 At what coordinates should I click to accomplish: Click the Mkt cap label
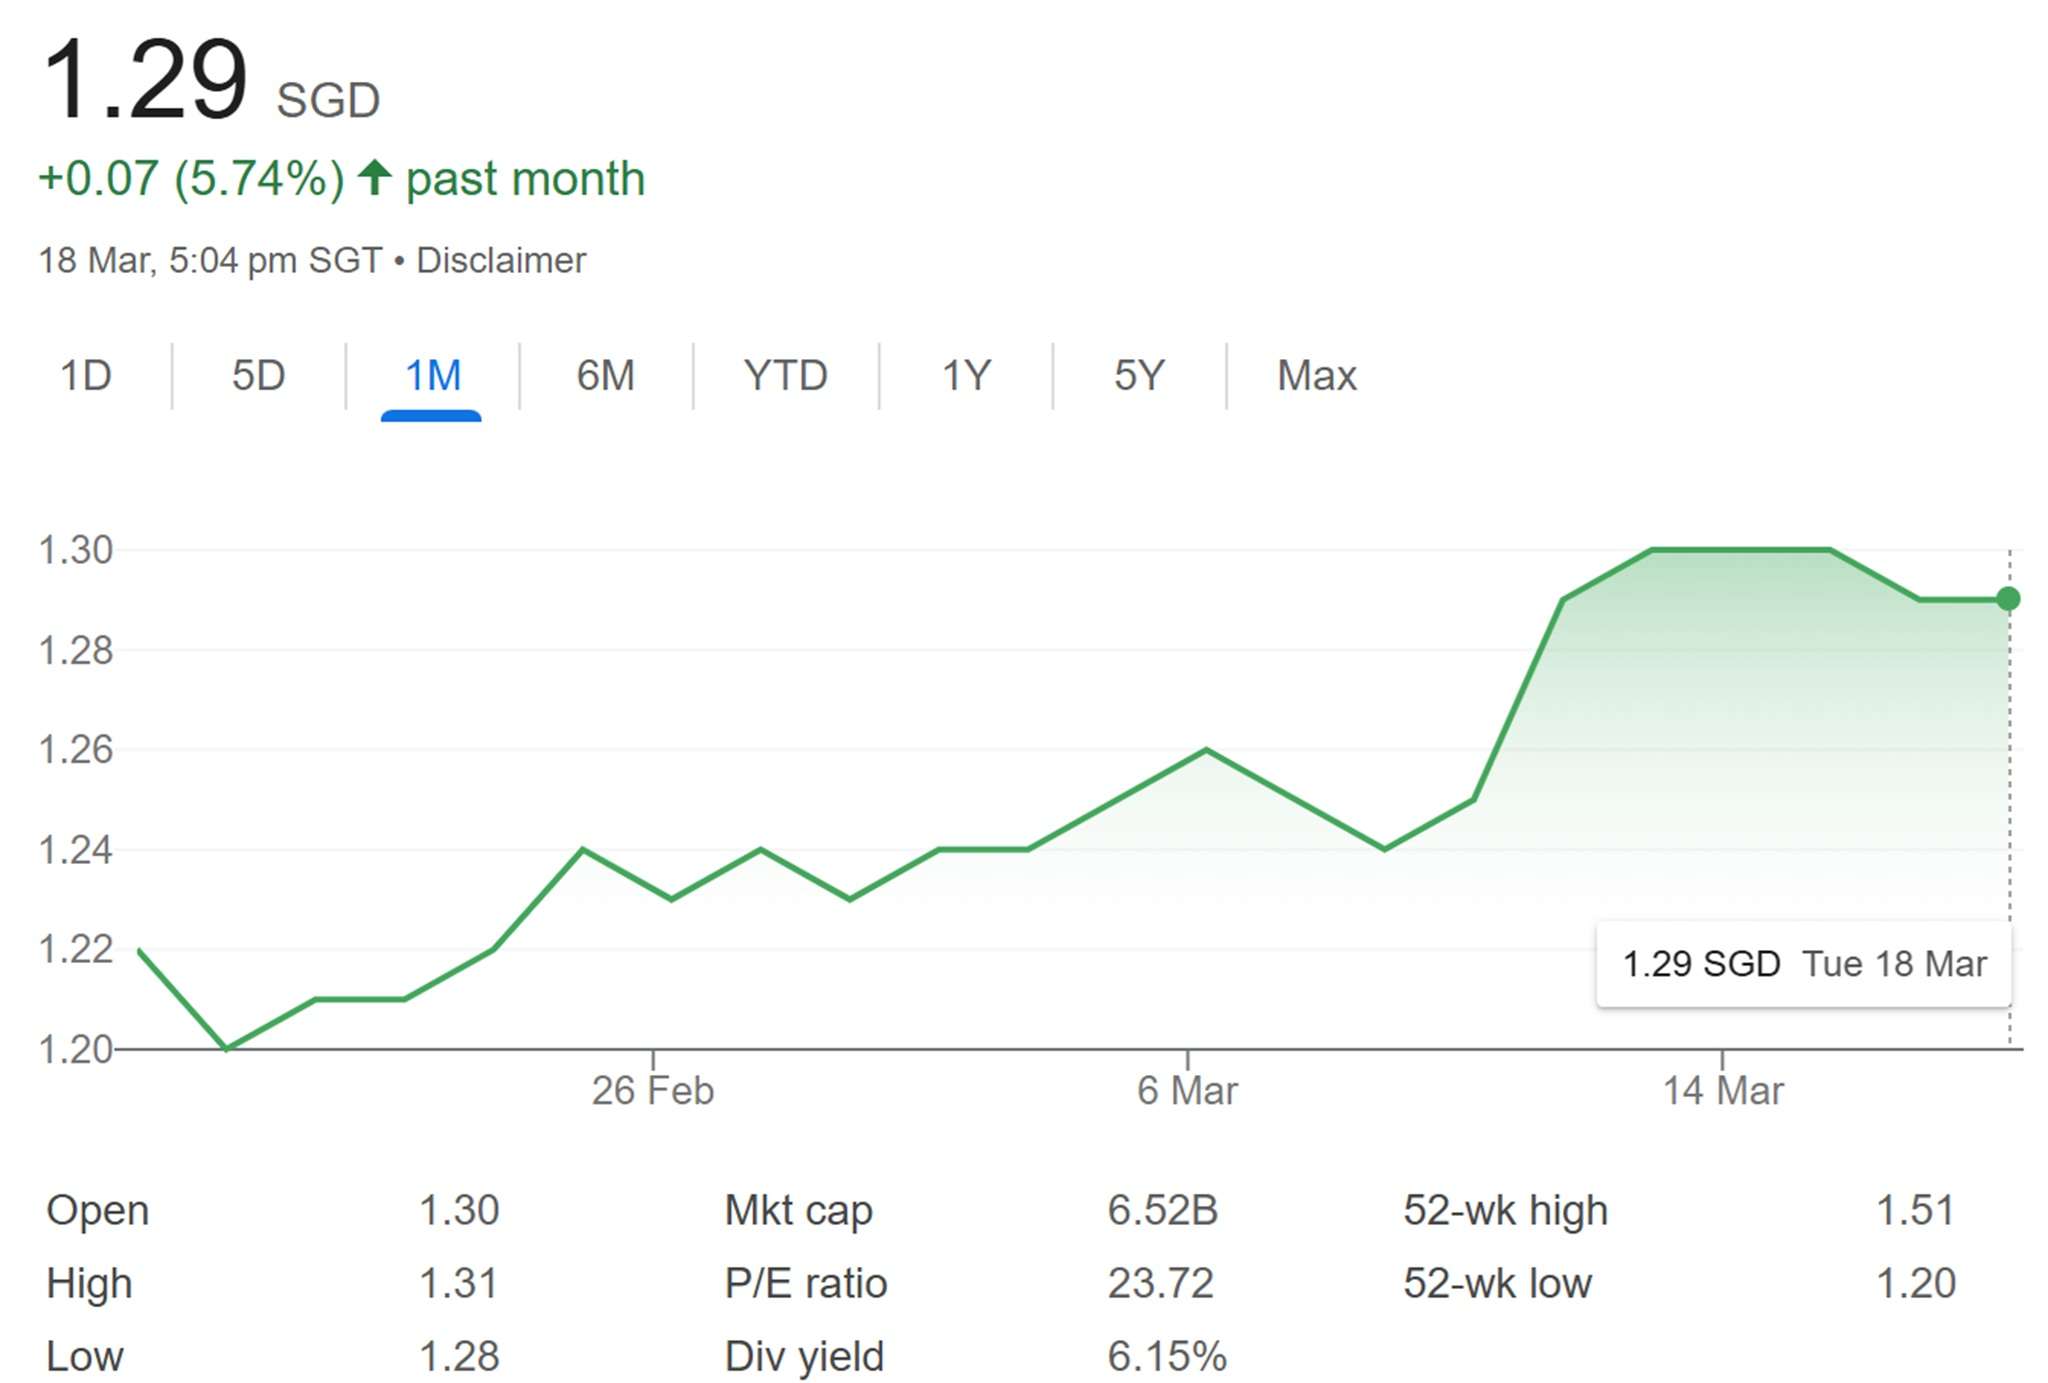click(x=798, y=1210)
